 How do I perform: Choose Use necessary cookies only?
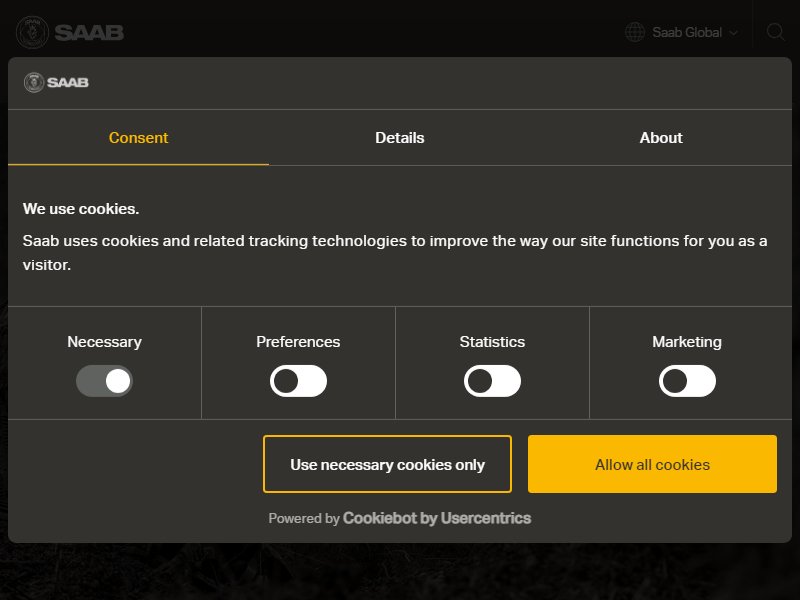coord(387,464)
